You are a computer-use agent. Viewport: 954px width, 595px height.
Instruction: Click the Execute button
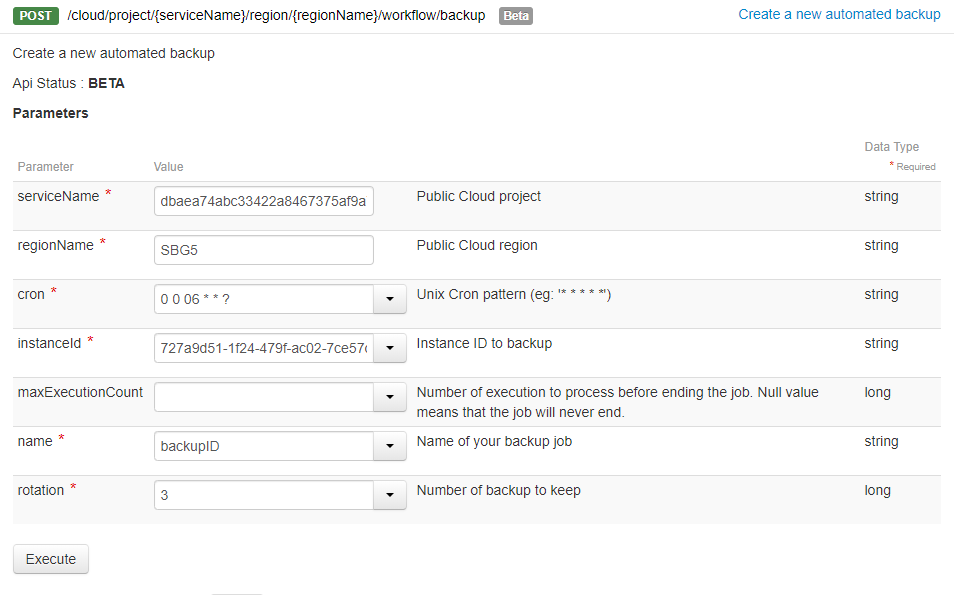[51, 559]
